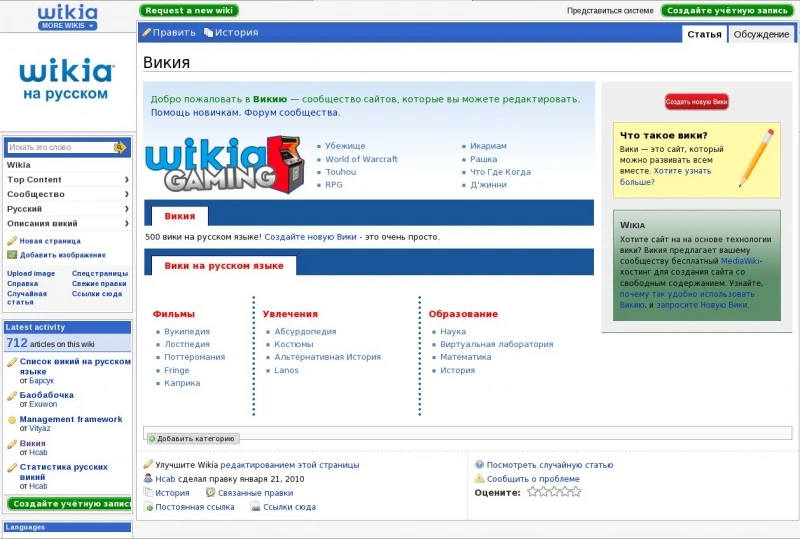
Task: Click the red Создать новую Вики button
Action: 696,102
